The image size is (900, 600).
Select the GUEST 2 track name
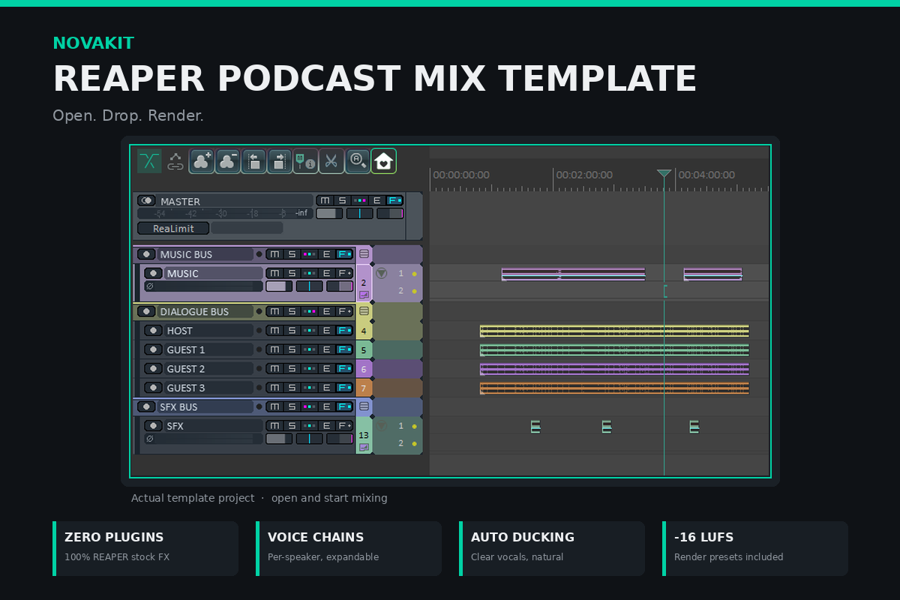pos(185,369)
